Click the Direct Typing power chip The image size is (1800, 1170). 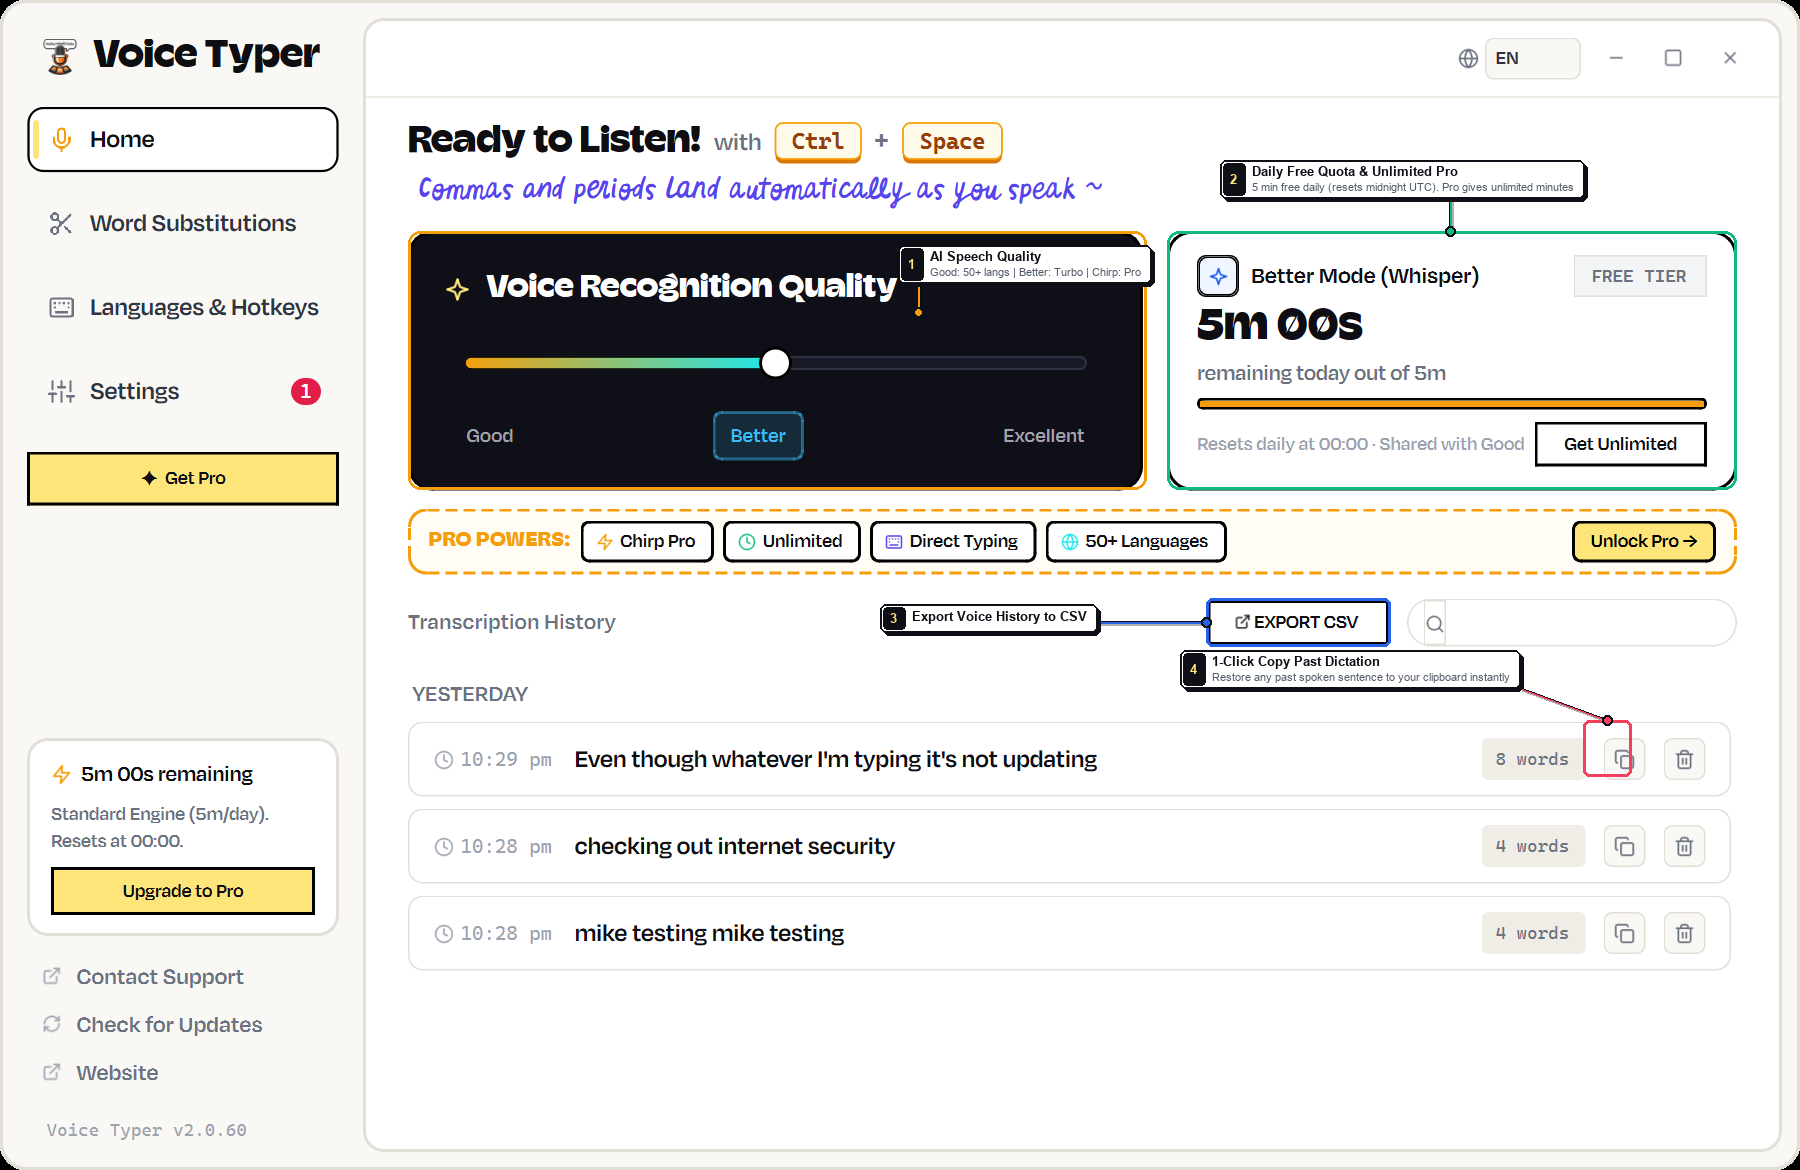[953, 541]
